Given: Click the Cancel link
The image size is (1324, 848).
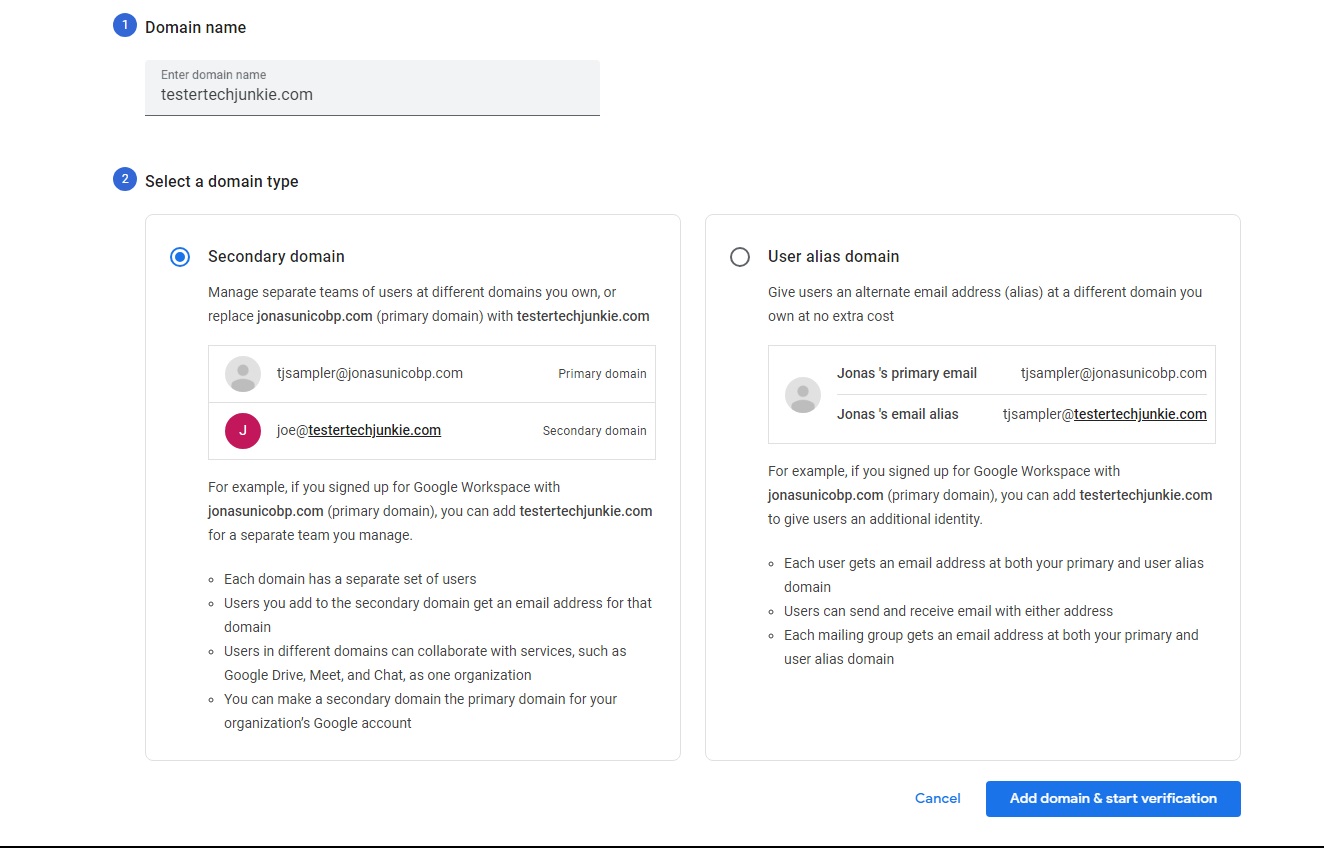Looking at the screenshot, I should coord(938,799).
